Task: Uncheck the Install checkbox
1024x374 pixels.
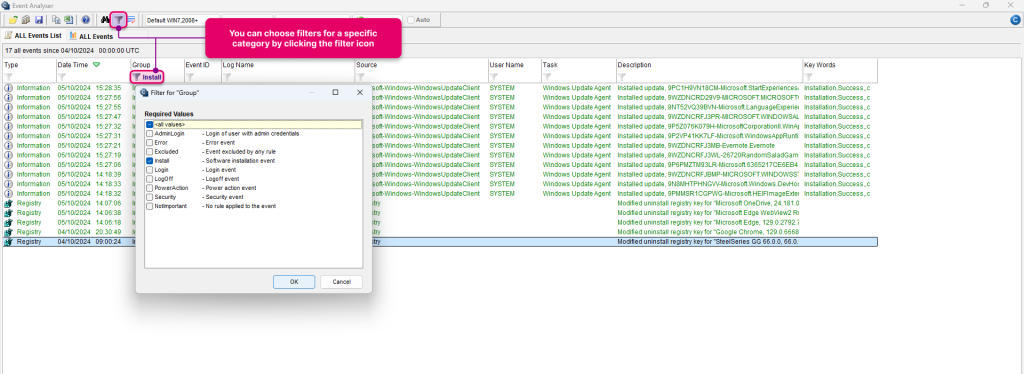Action: (x=150, y=161)
